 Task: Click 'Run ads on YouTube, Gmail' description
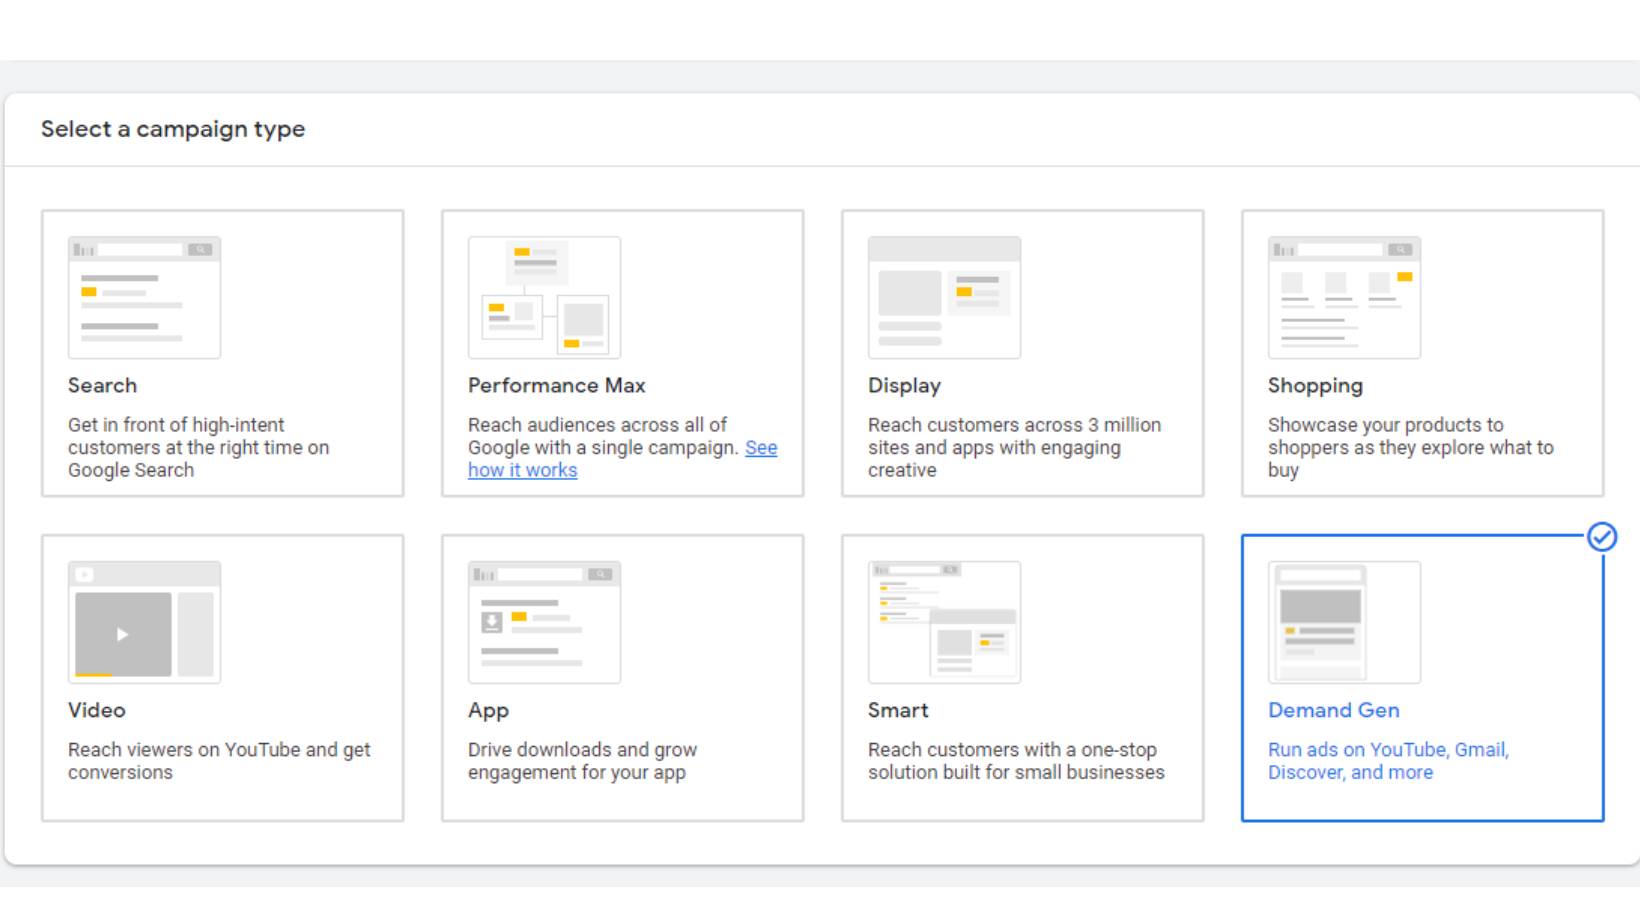[1388, 750]
